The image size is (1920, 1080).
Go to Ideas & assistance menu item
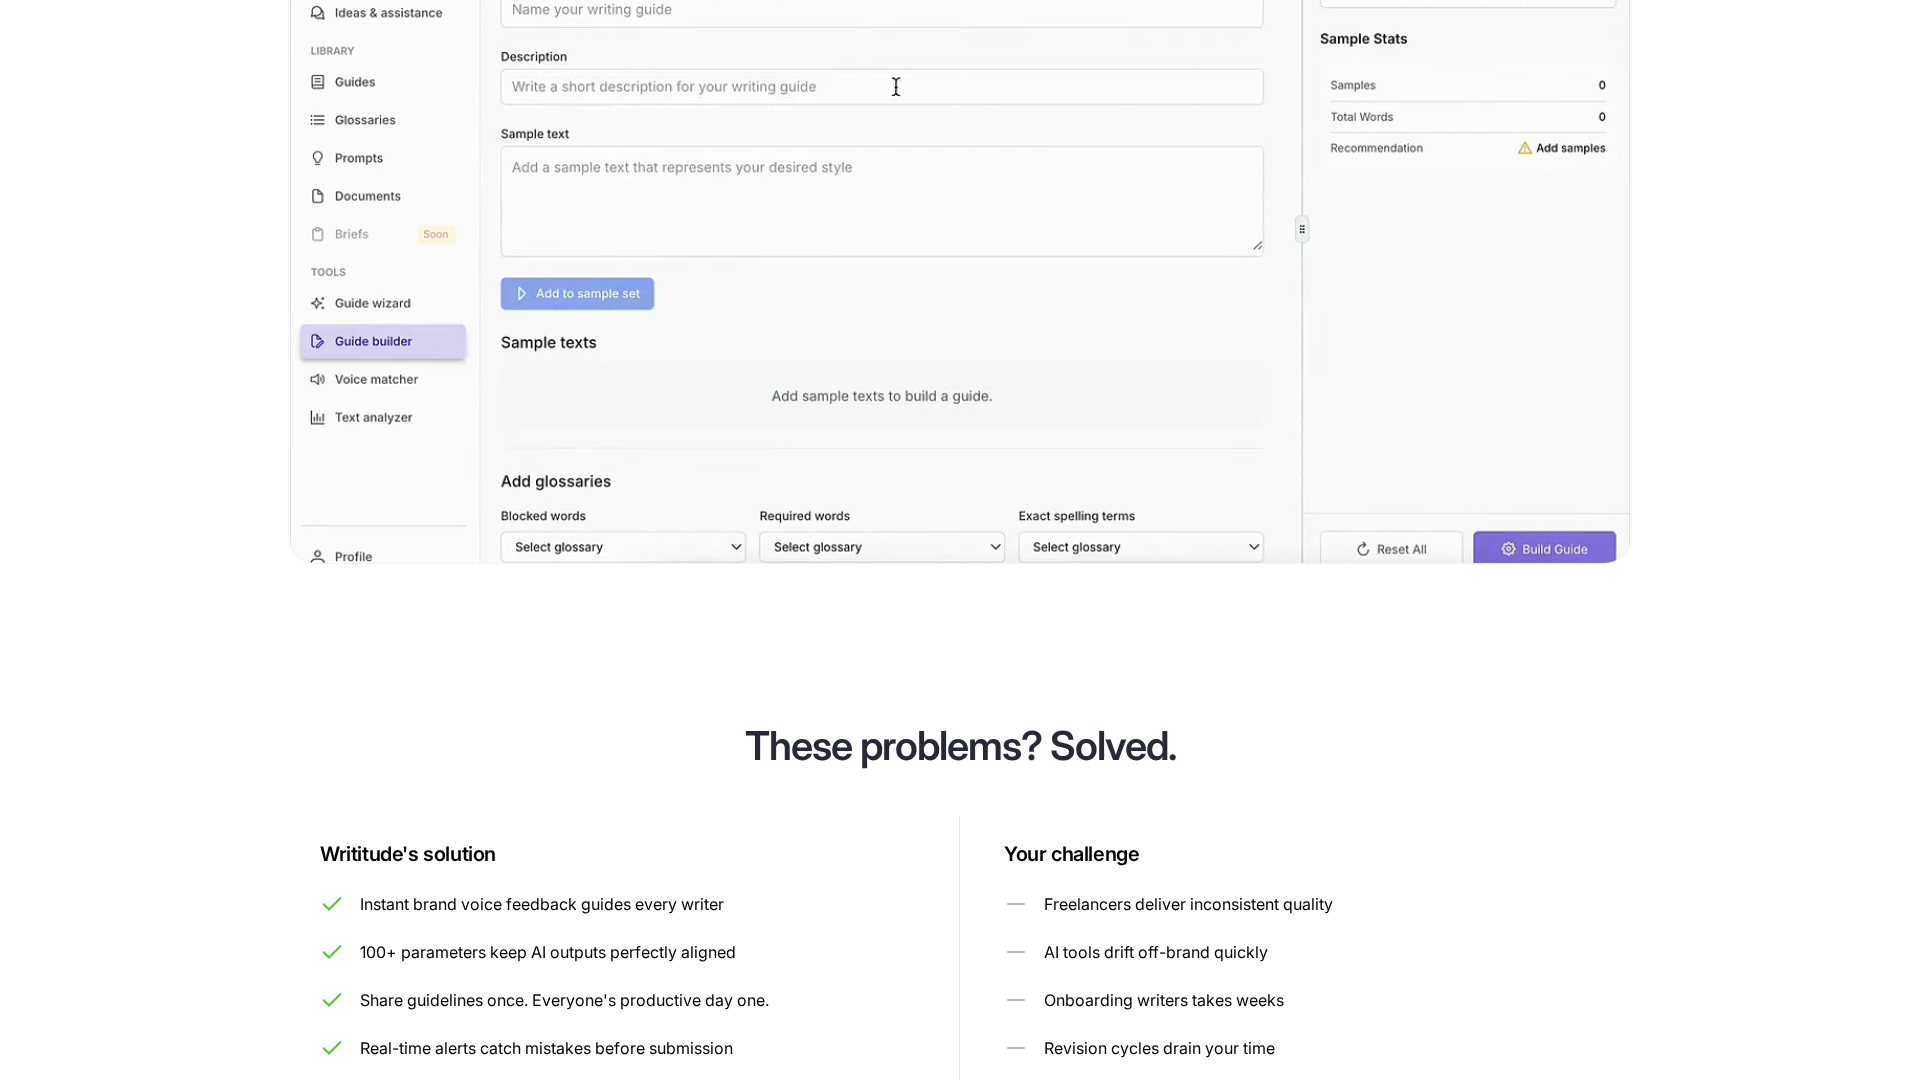coord(388,13)
